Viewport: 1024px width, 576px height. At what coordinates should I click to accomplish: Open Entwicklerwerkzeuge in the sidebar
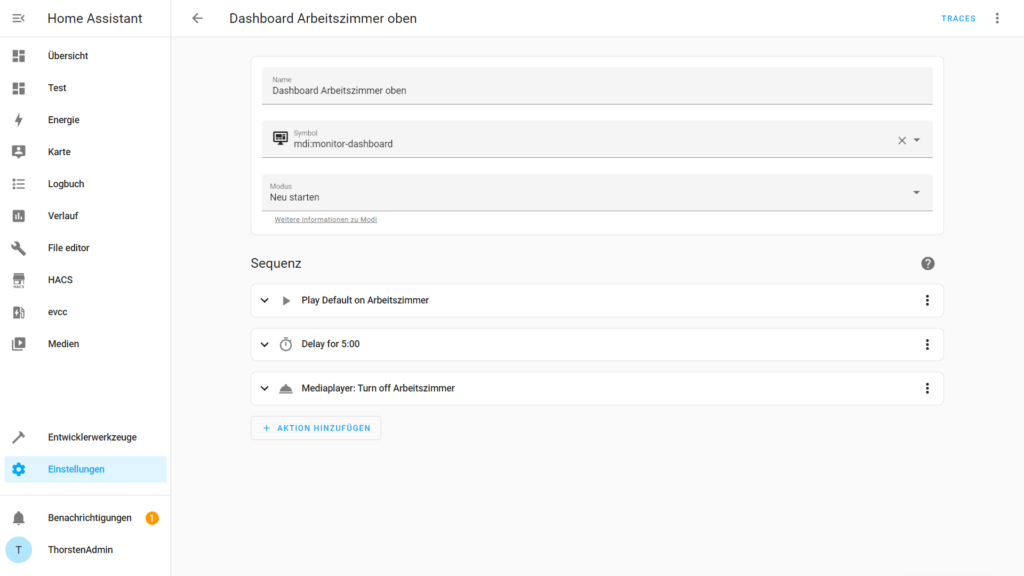92,437
